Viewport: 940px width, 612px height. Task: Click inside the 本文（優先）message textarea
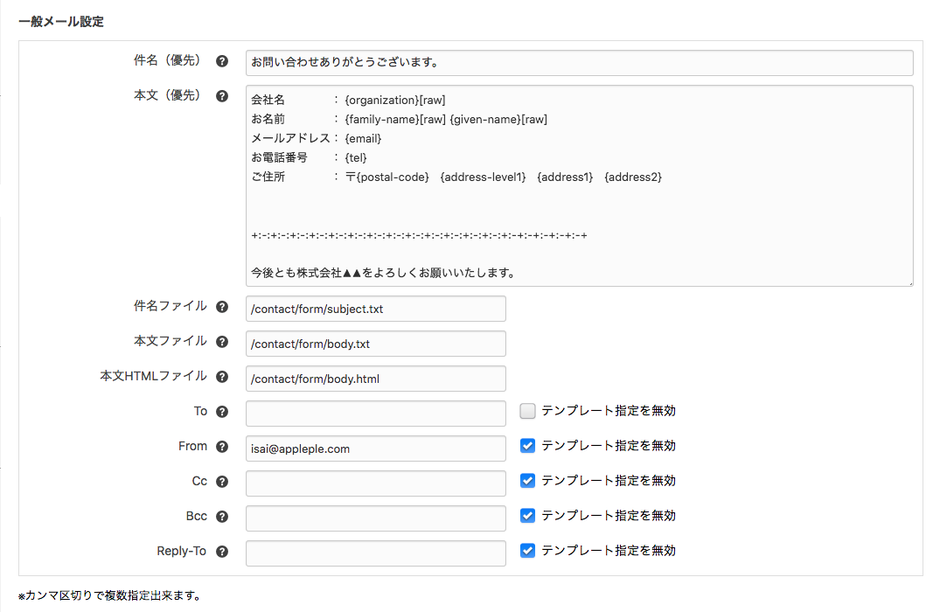point(578,185)
